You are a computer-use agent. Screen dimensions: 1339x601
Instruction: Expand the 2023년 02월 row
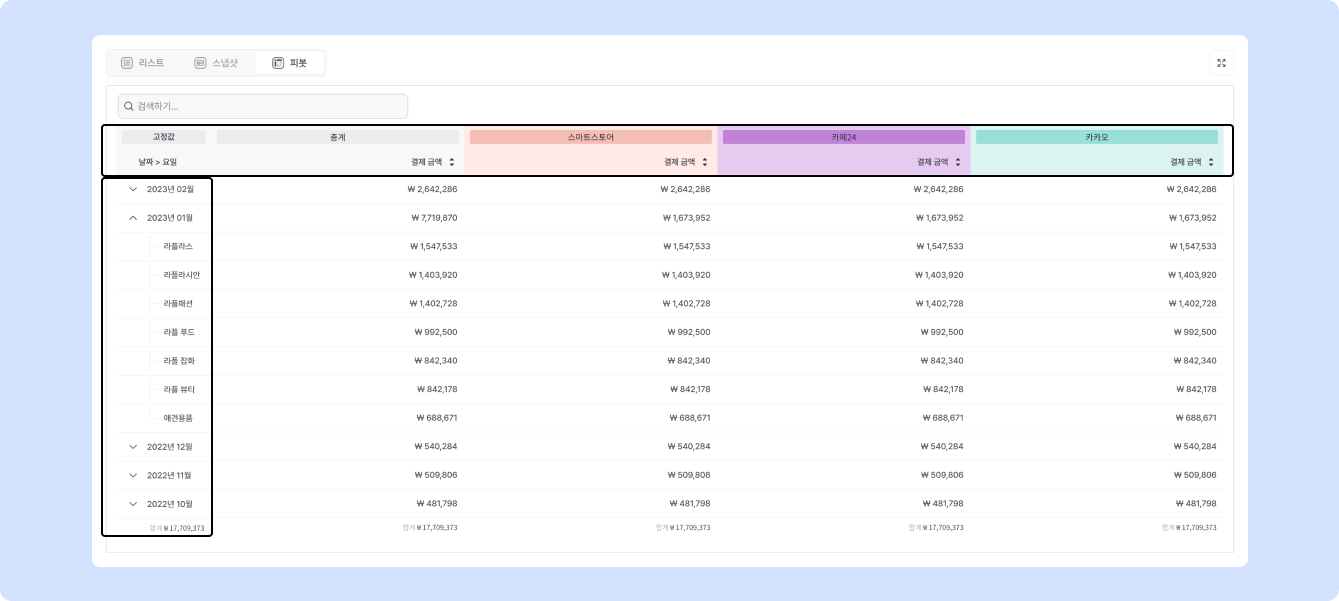click(x=133, y=189)
